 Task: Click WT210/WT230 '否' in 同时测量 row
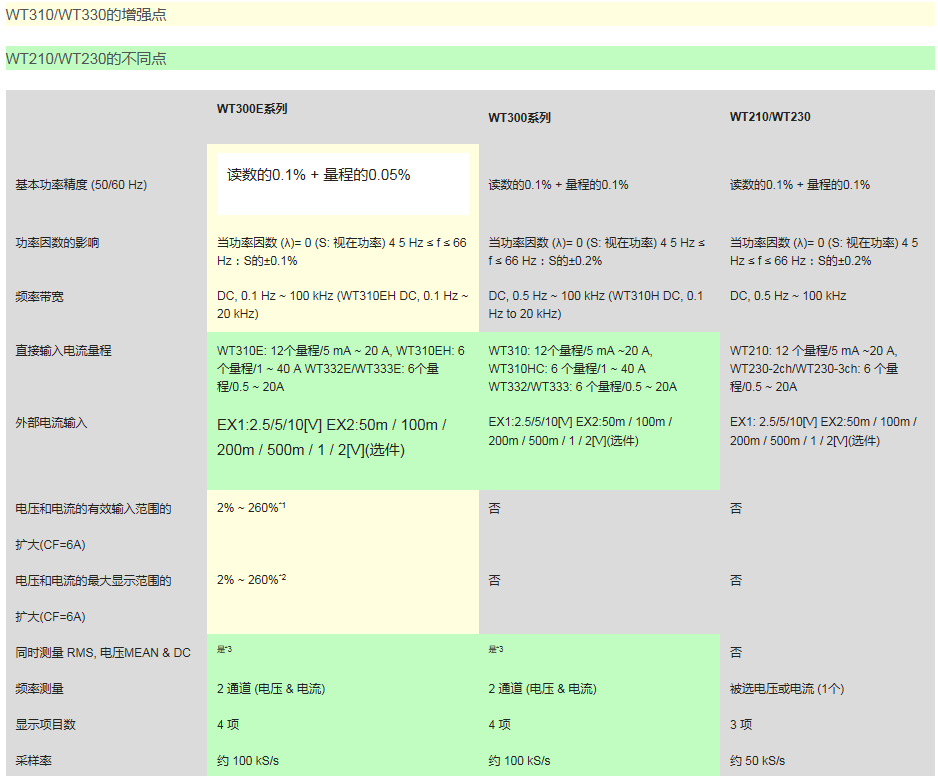pyautogui.click(x=736, y=652)
